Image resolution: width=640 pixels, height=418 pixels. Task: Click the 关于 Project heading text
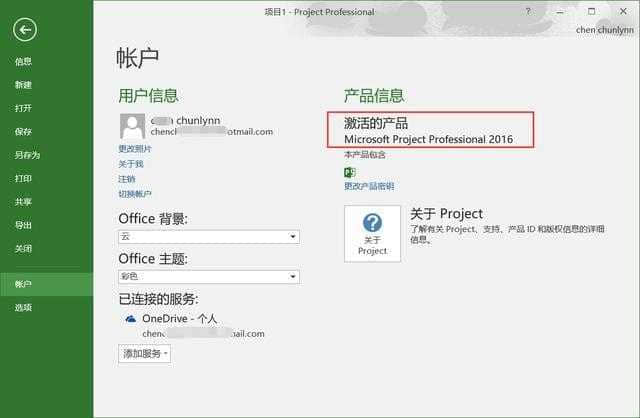point(447,213)
